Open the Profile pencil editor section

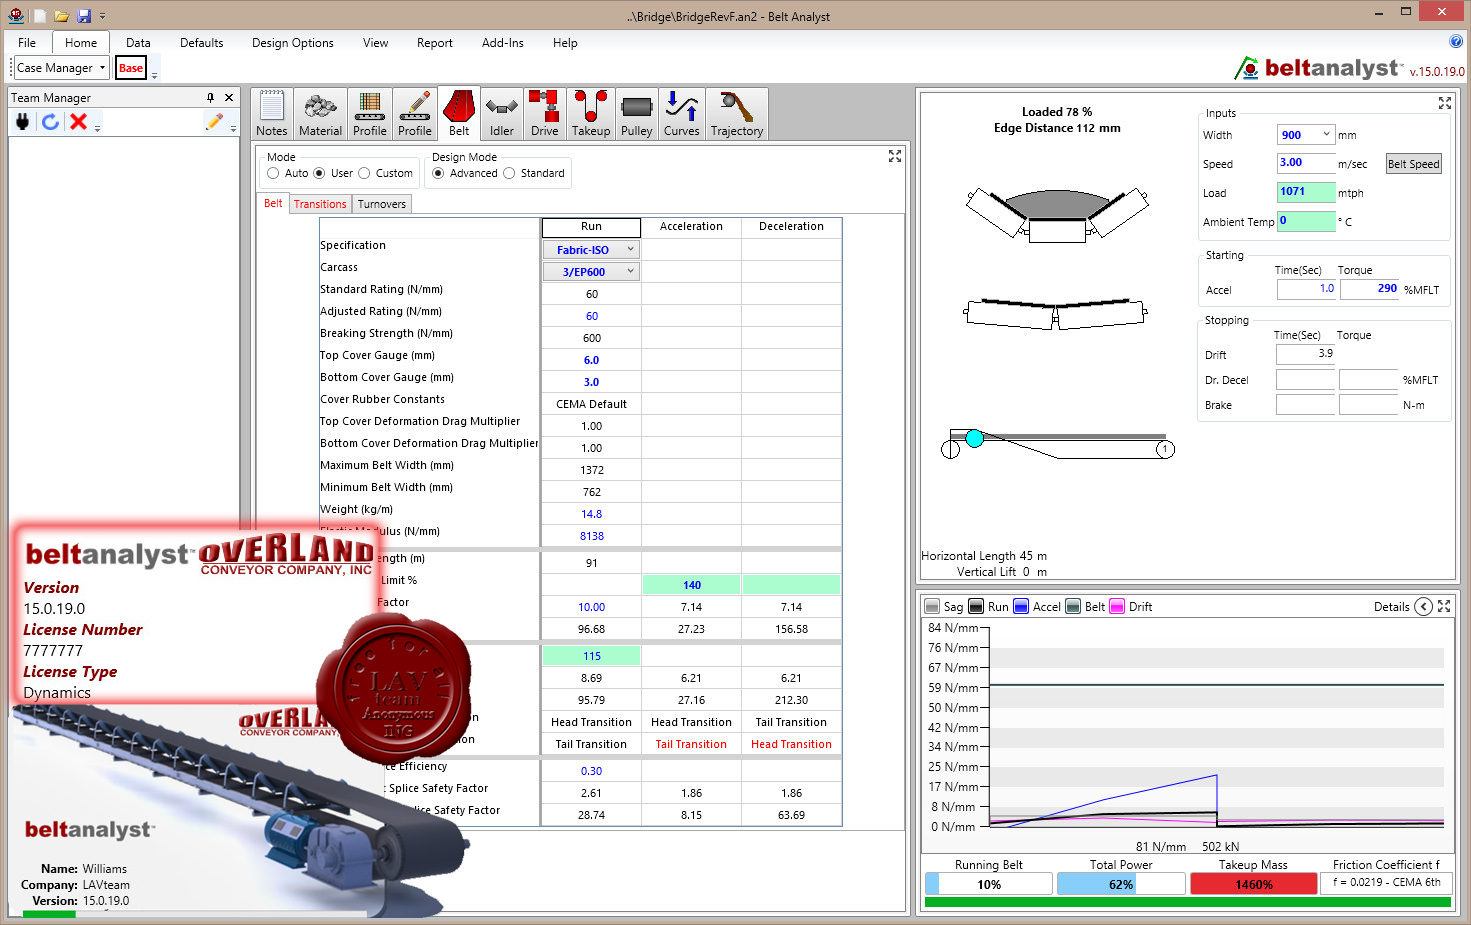pyautogui.click(x=415, y=114)
